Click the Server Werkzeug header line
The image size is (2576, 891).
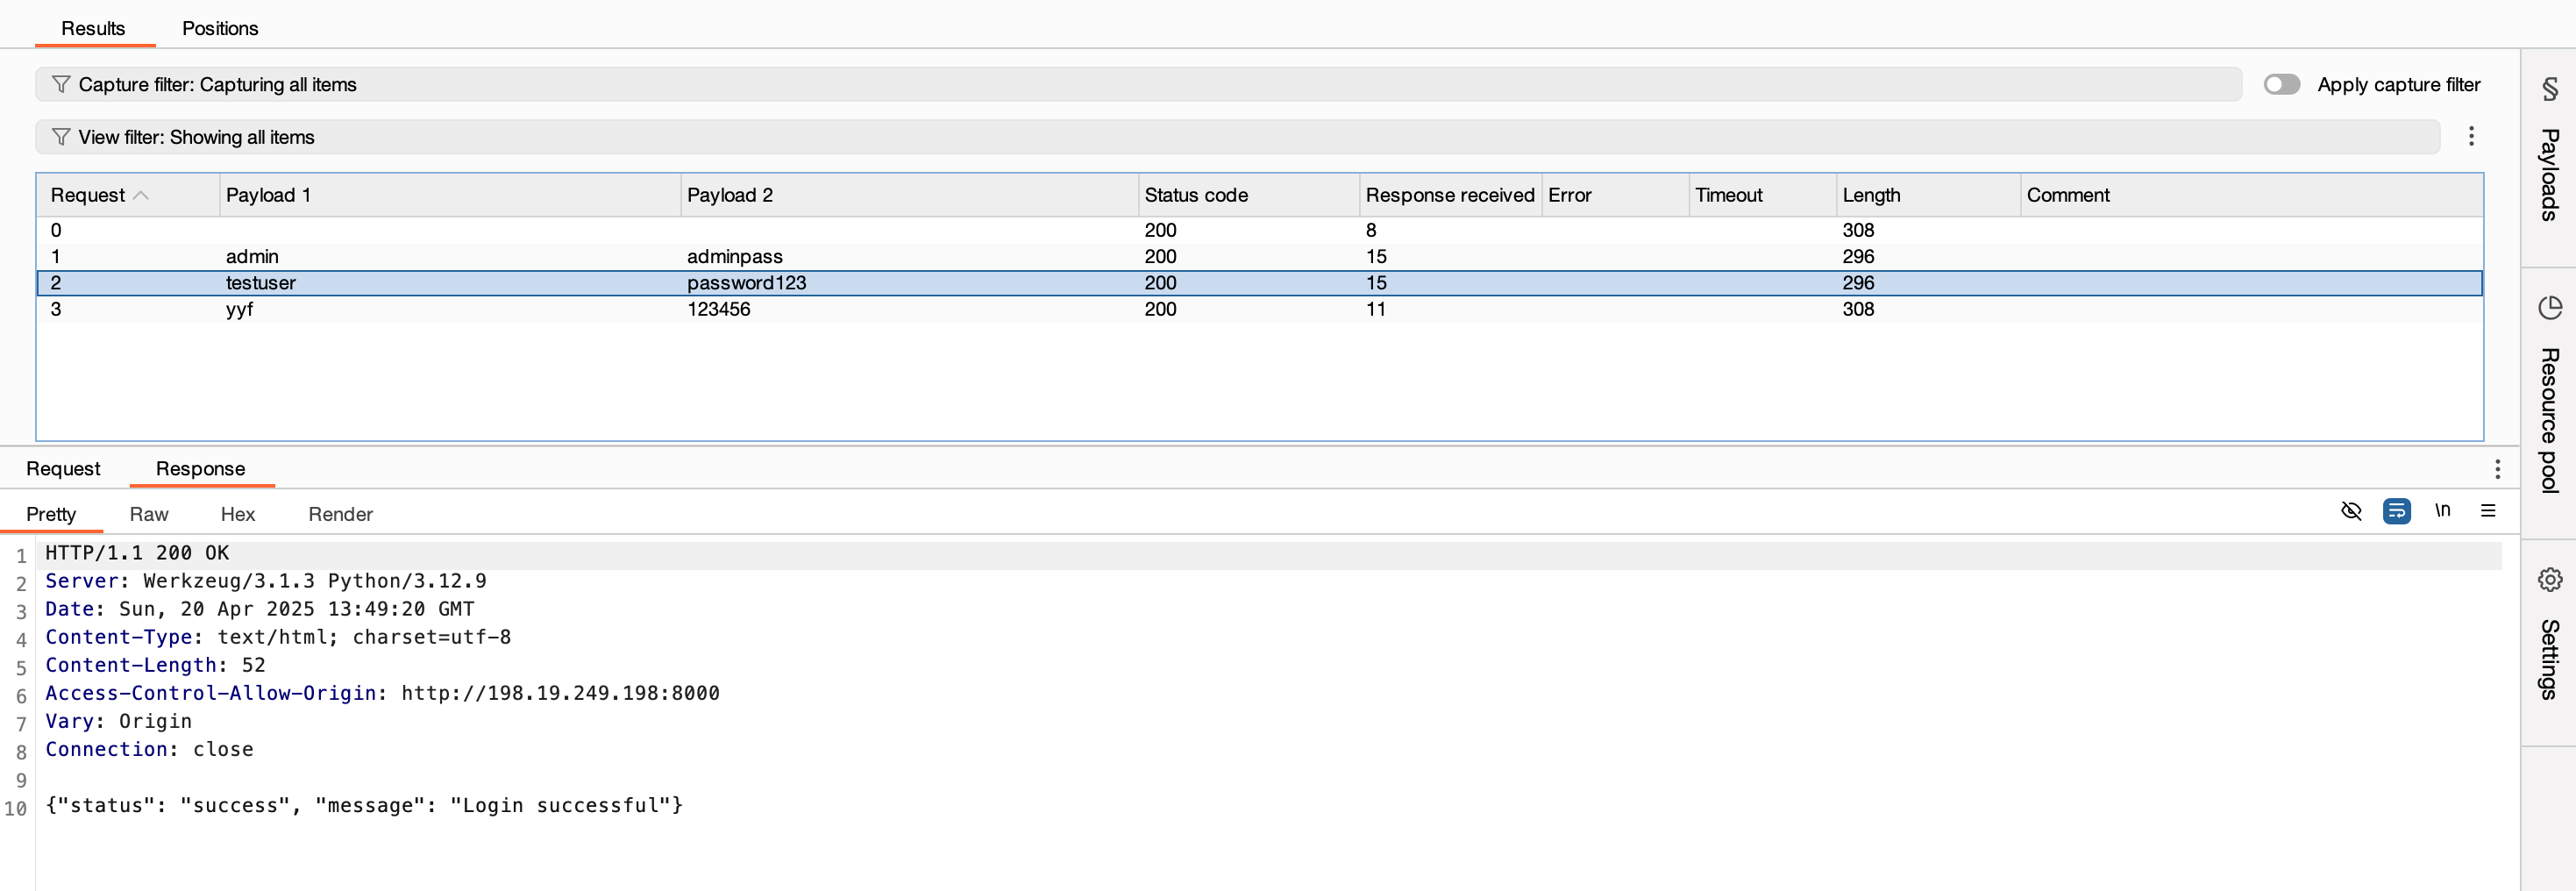(x=266, y=581)
